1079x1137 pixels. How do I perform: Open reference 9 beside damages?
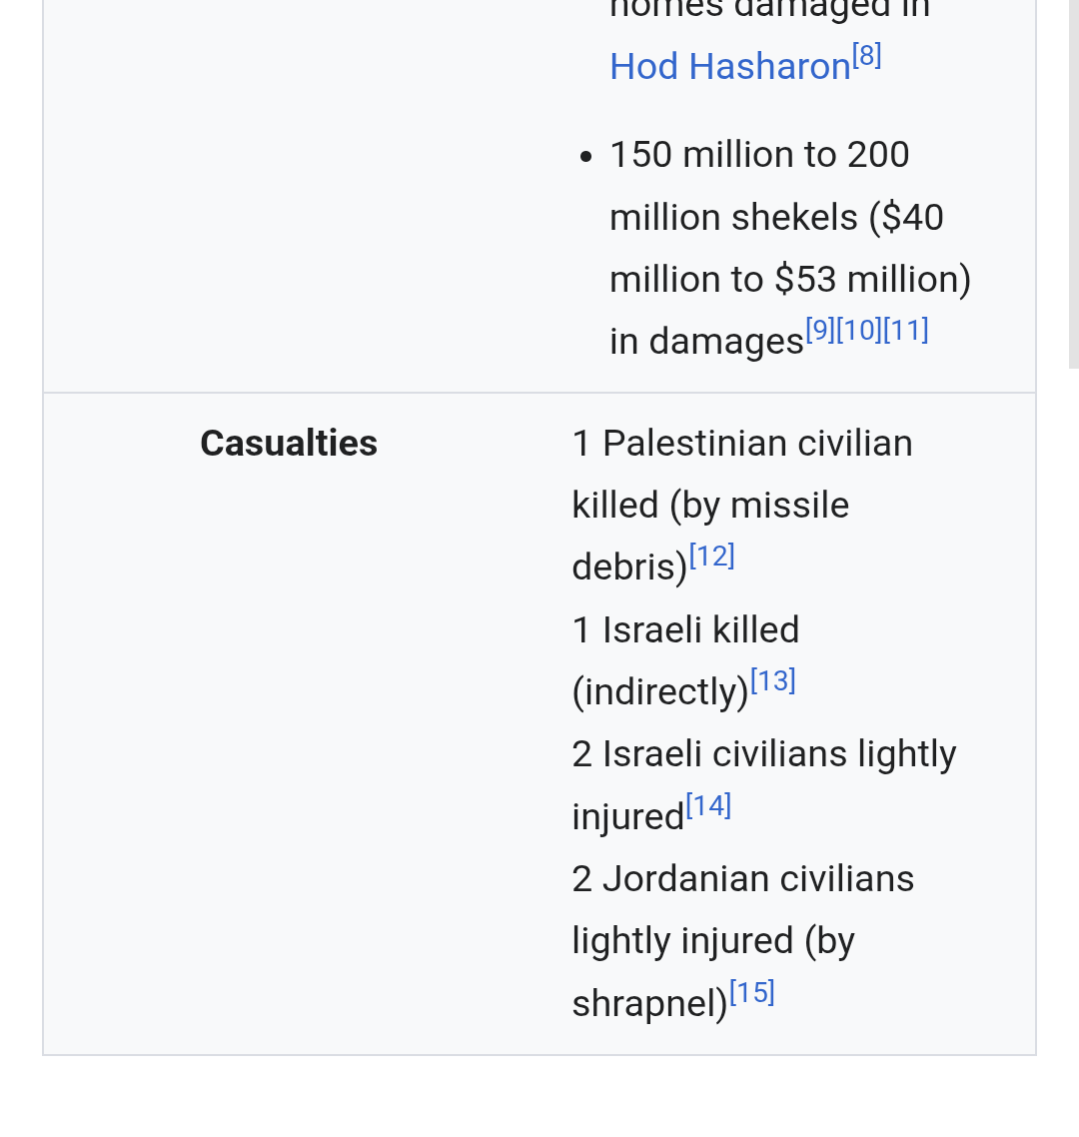point(820,330)
